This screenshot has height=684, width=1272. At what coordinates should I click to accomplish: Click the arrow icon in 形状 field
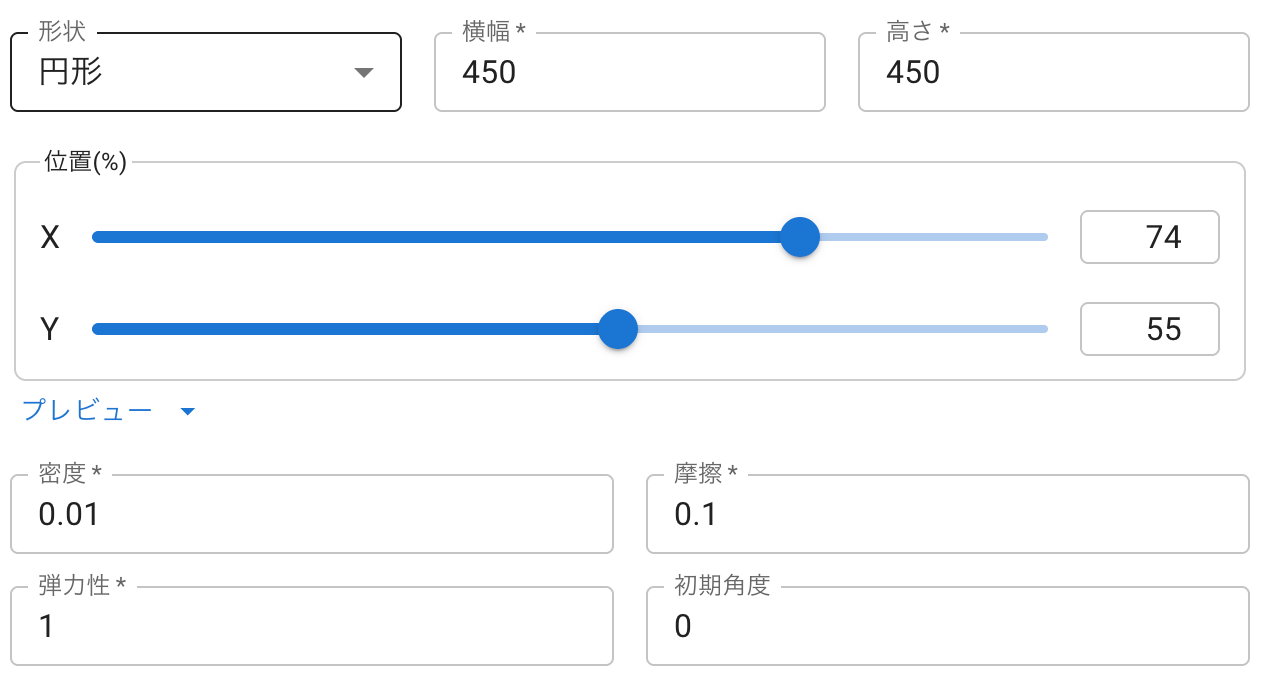coord(364,73)
